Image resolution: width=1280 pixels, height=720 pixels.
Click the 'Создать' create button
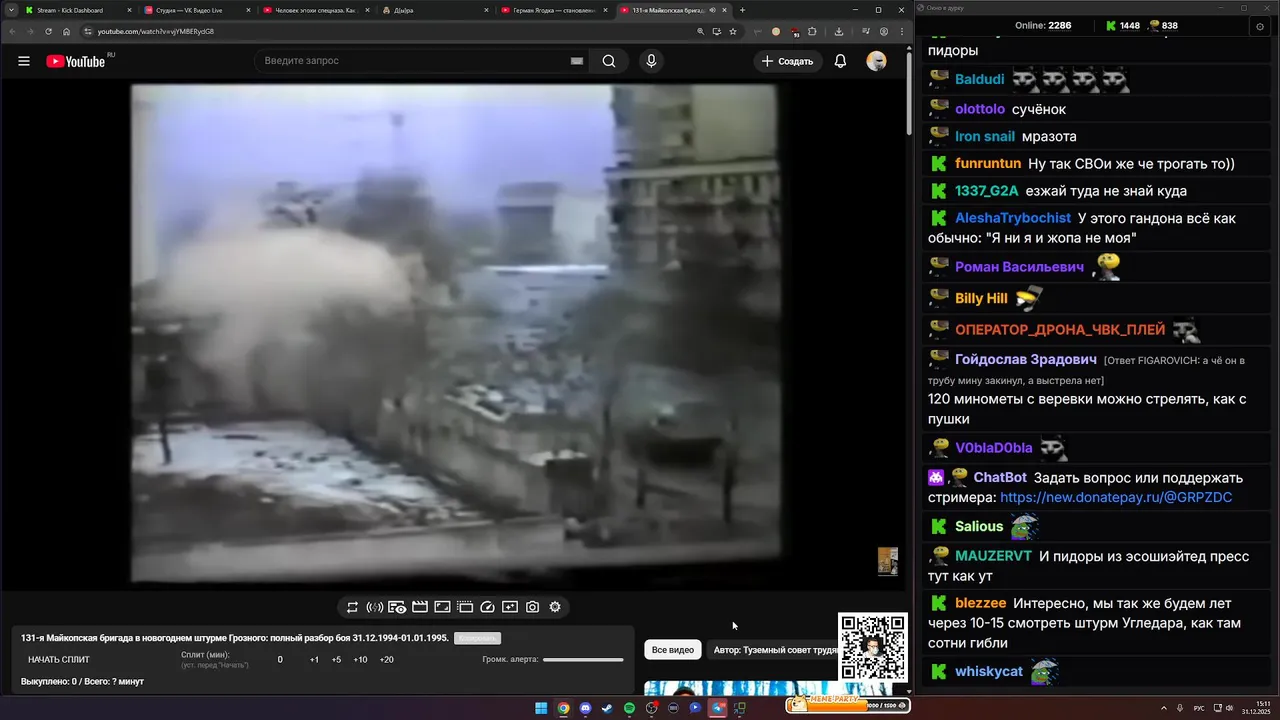coord(788,61)
